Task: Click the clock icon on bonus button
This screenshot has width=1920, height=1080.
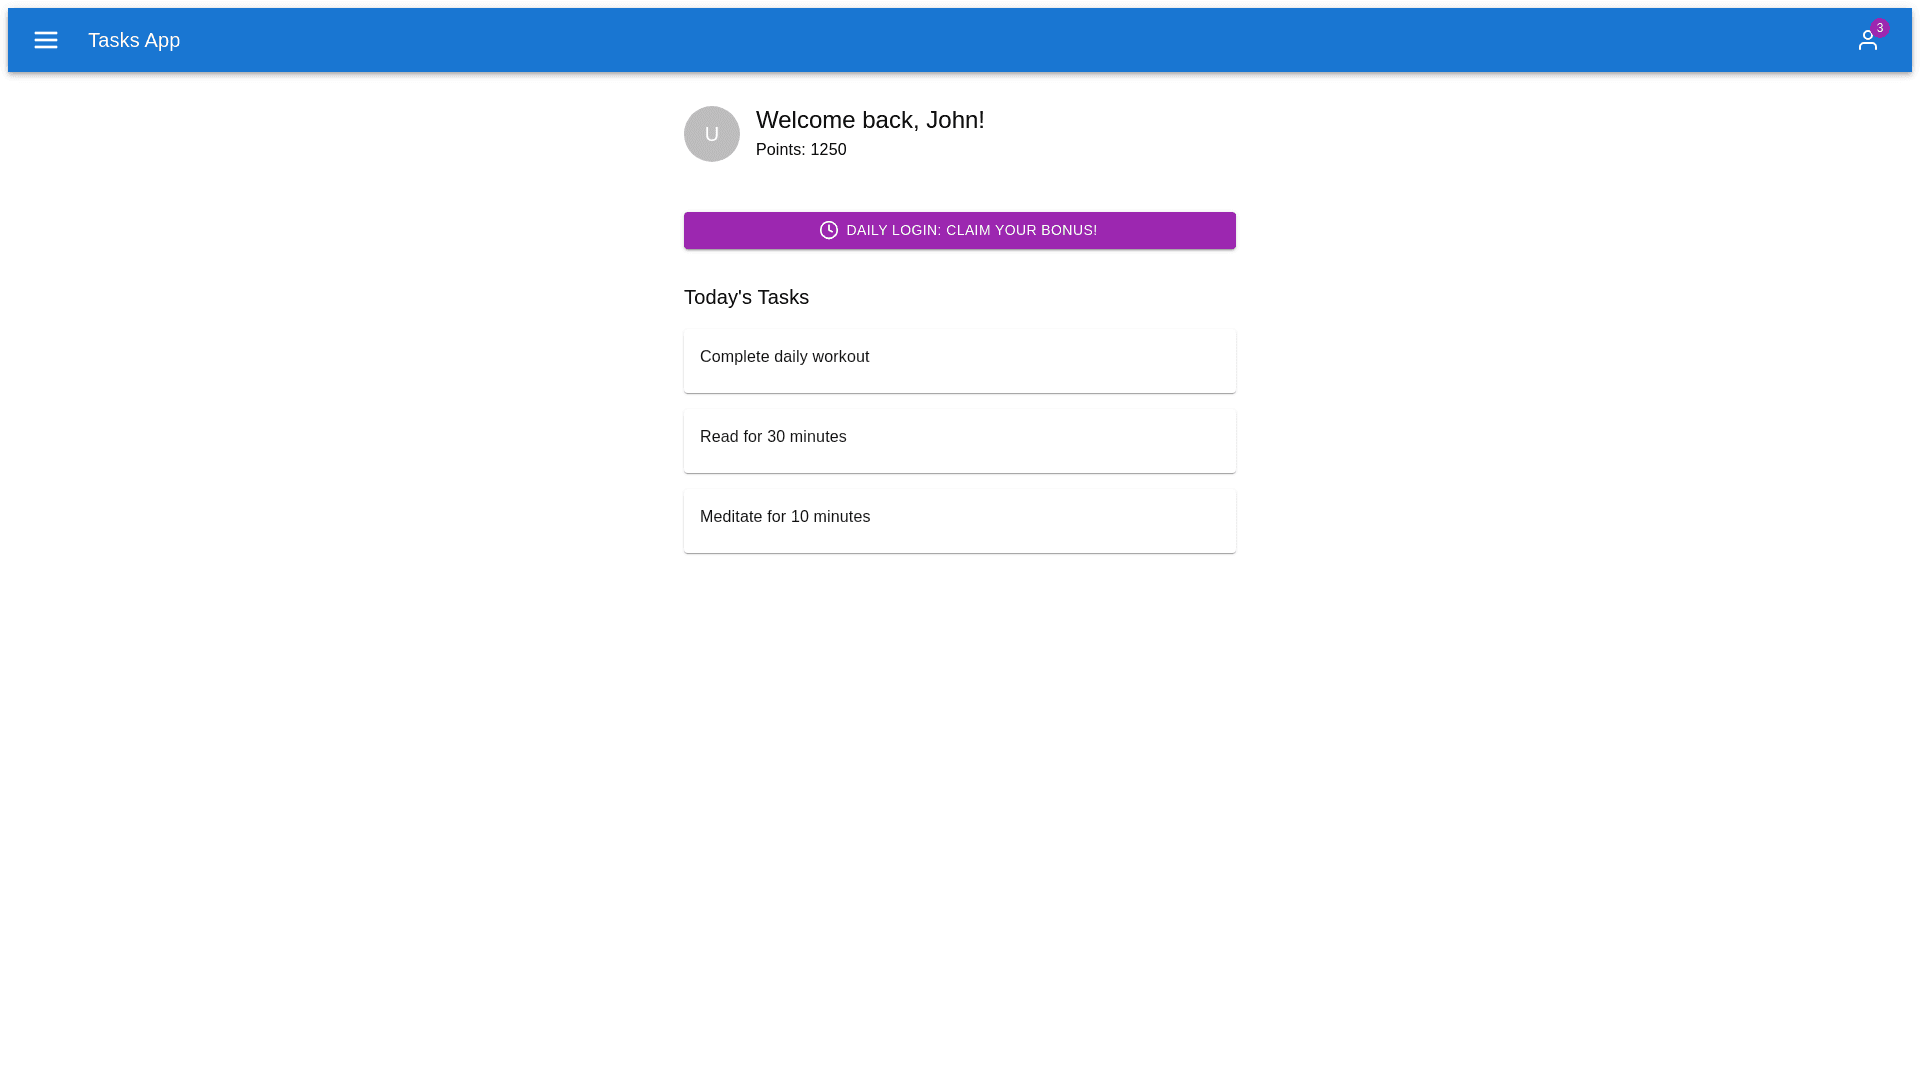Action: tap(828, 230)
